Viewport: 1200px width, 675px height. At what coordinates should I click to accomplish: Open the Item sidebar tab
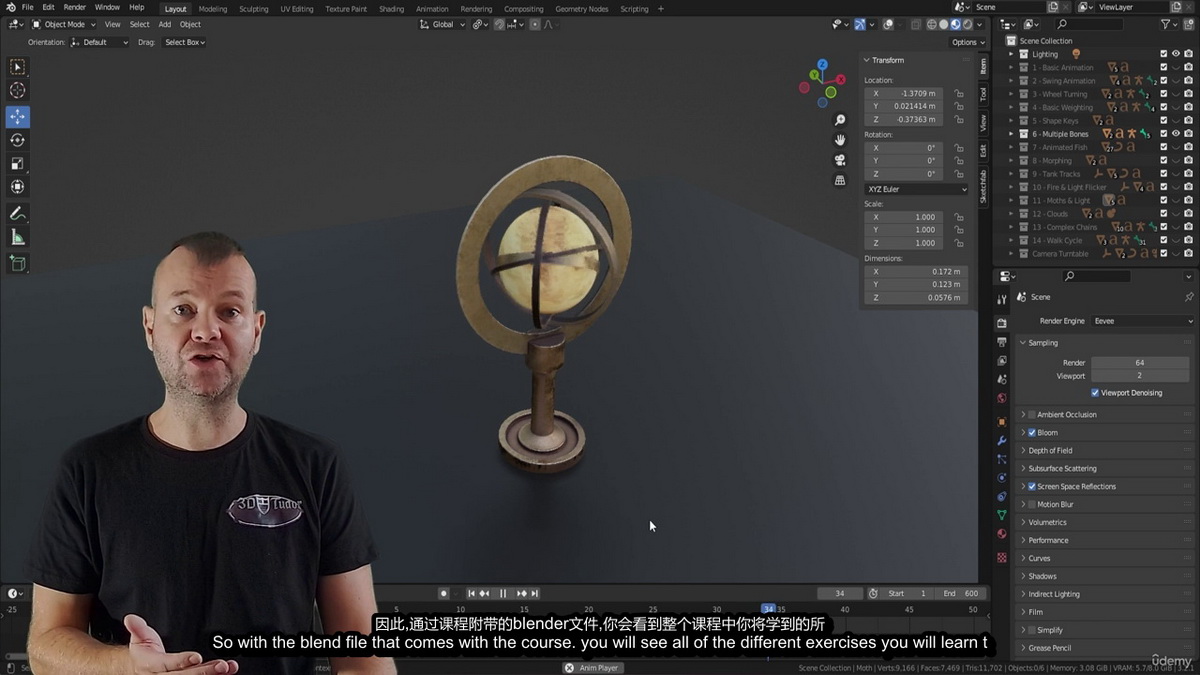click(x=983, y=67)
